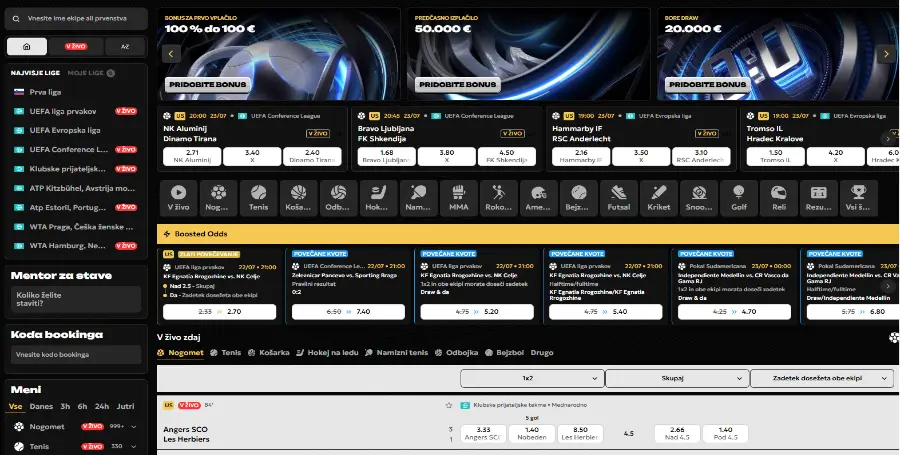Click the search magnifier icon
This screenshot has width=900, height=455.
coord(16,18)
